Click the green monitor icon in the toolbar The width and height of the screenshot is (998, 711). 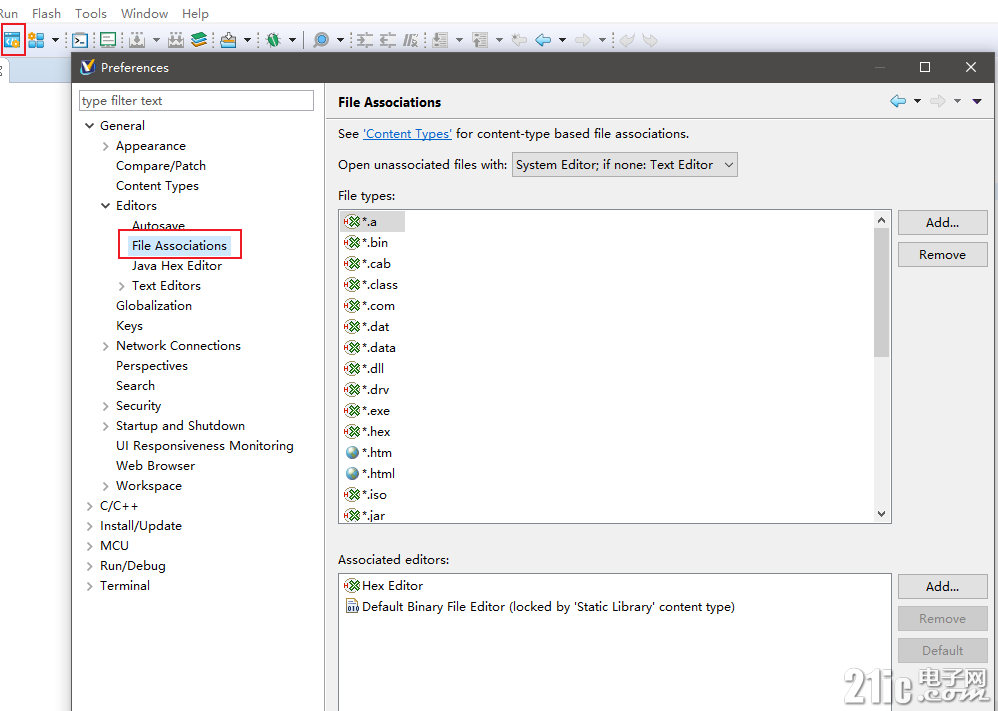pos(108,40)
